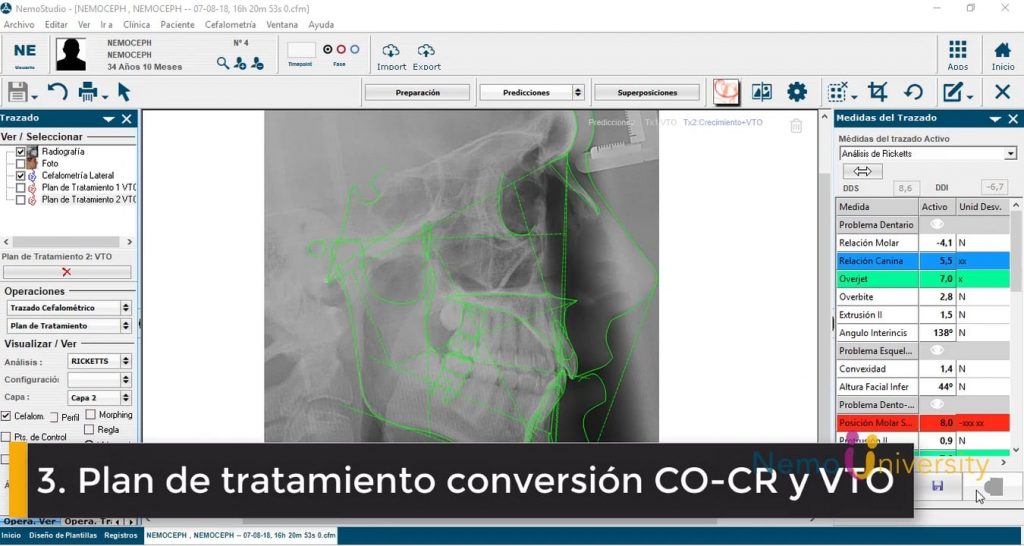
Task: Click the add patient icon
Action: 240,63
